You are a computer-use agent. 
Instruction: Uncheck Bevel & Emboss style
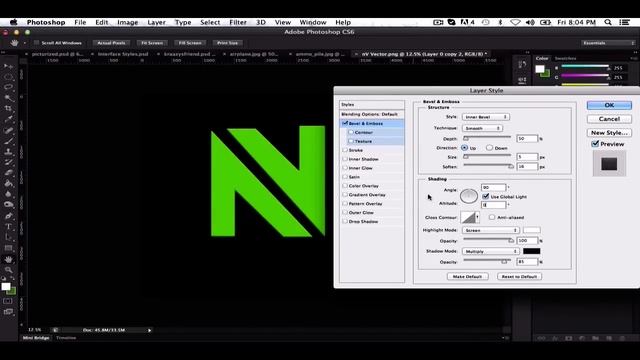345,123
